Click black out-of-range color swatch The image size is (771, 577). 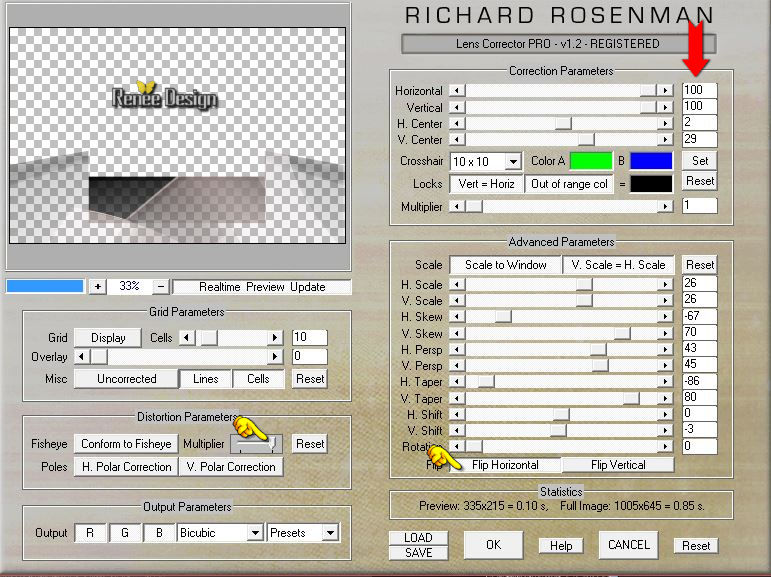(651, 184)
